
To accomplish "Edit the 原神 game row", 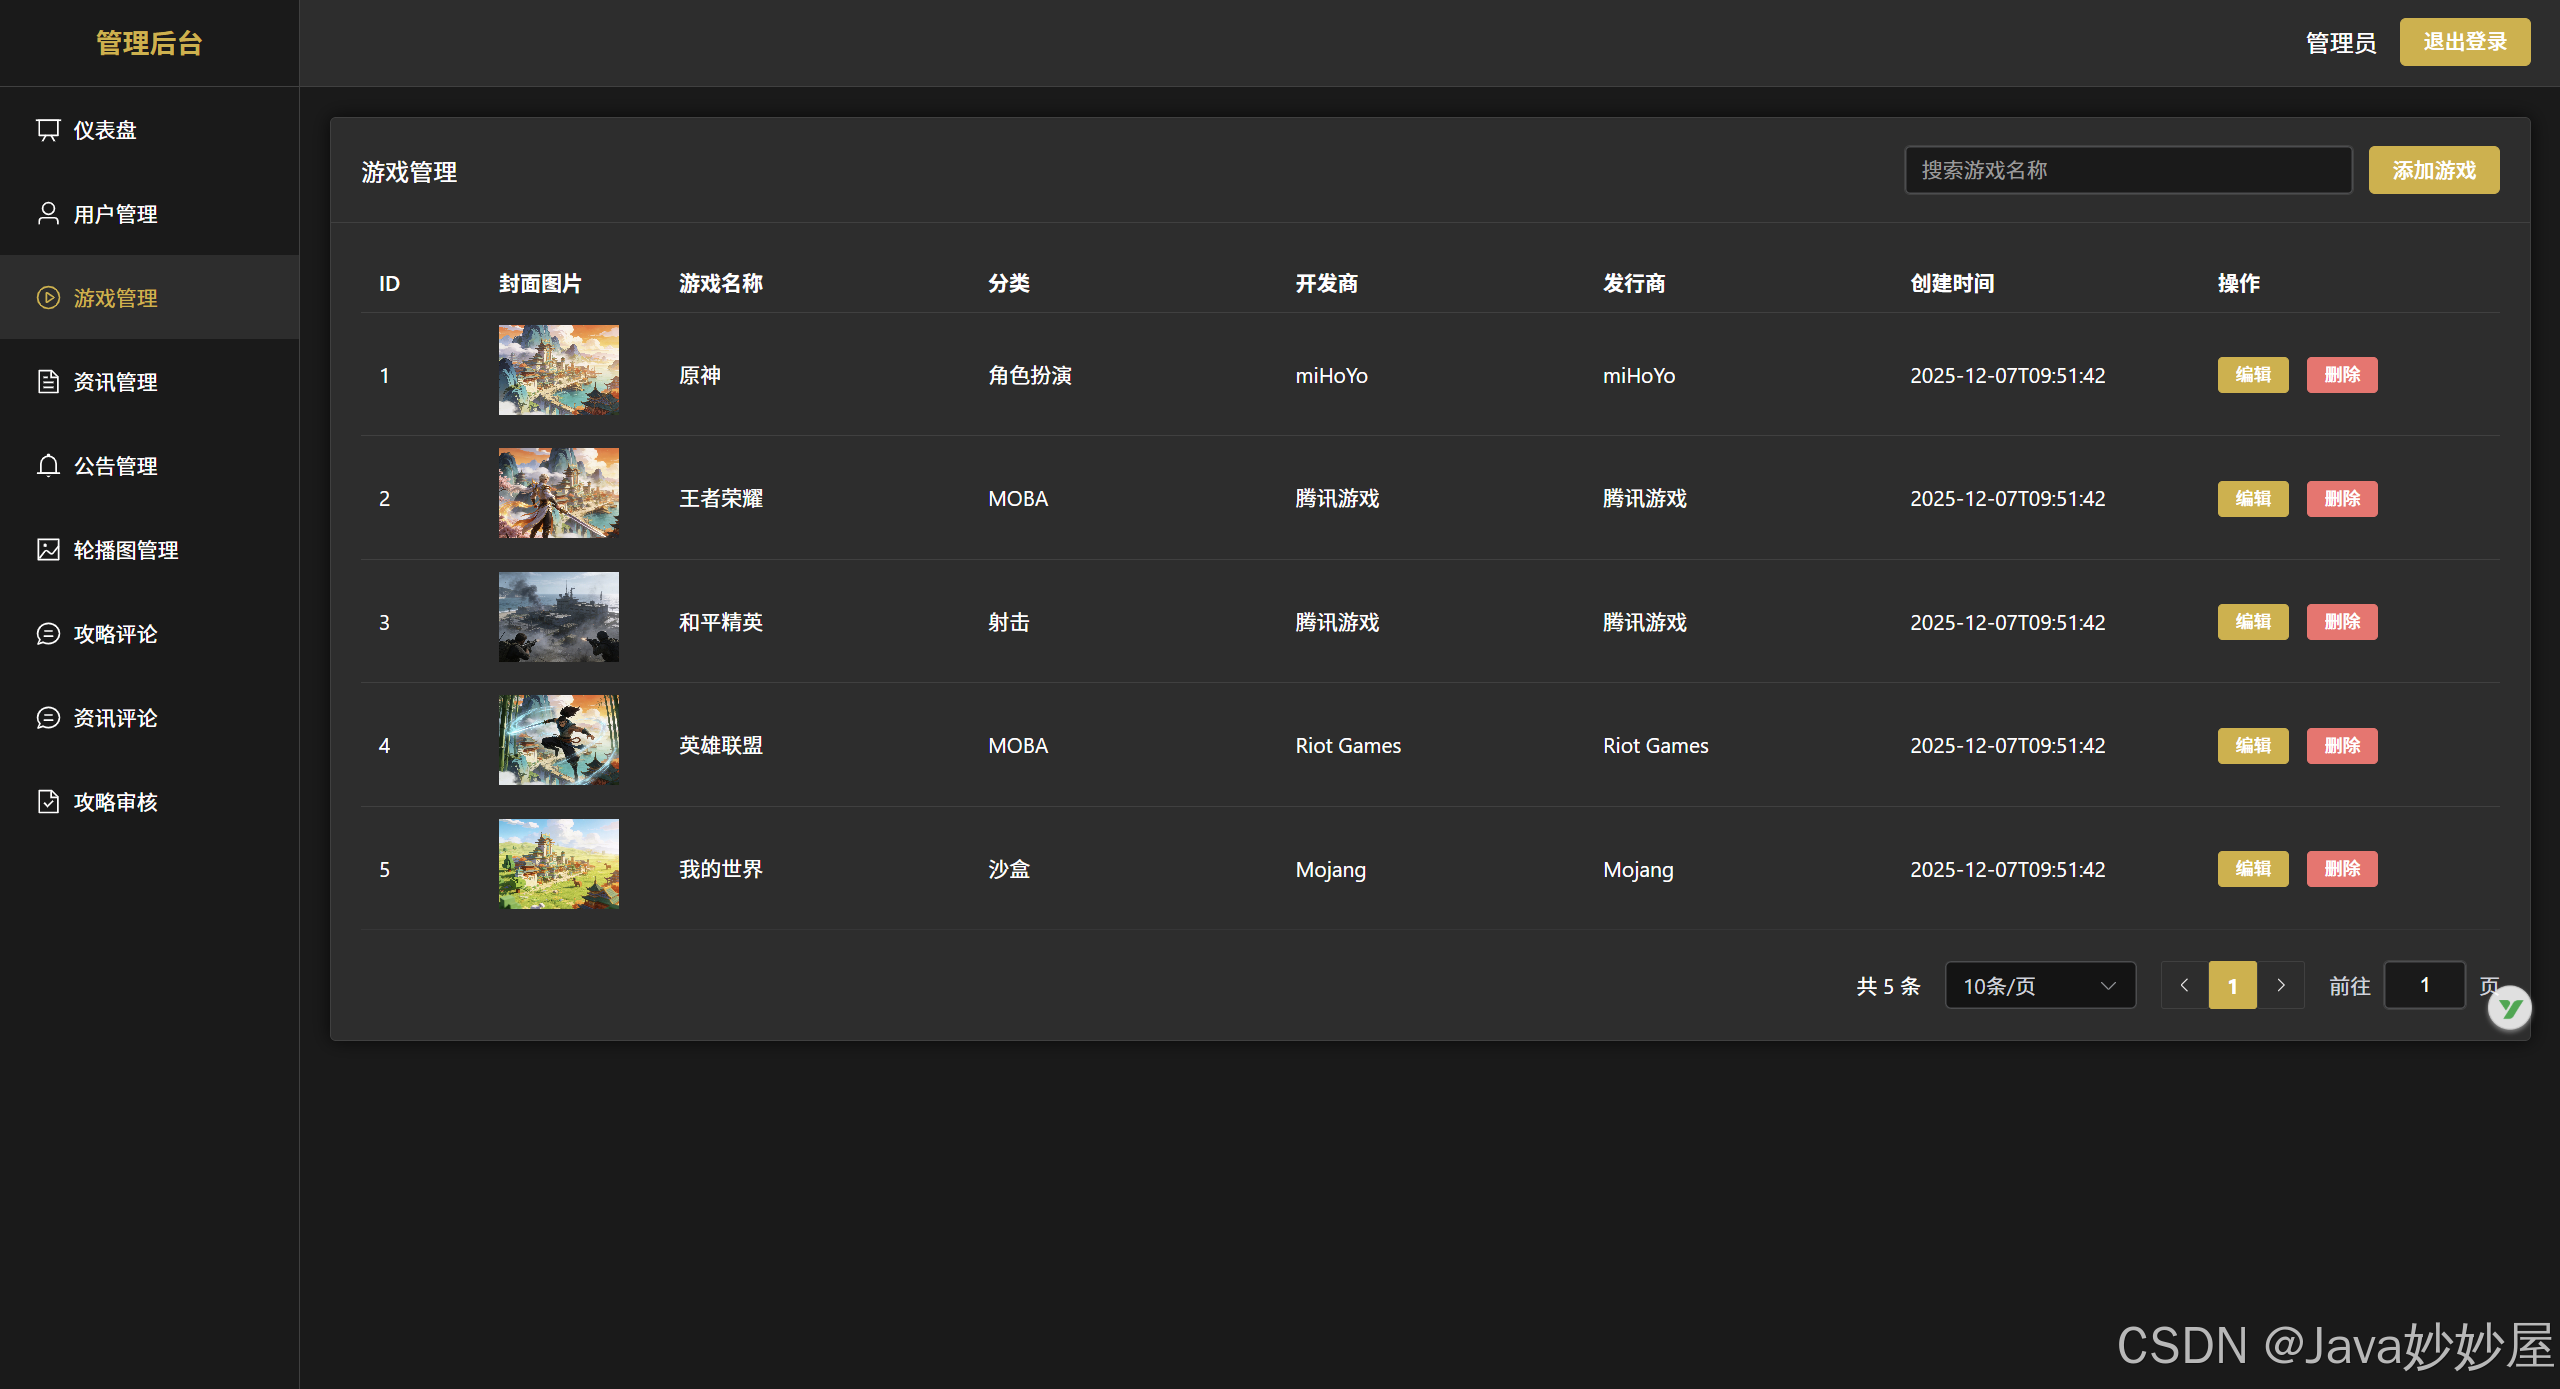I will click(2252, 375).
